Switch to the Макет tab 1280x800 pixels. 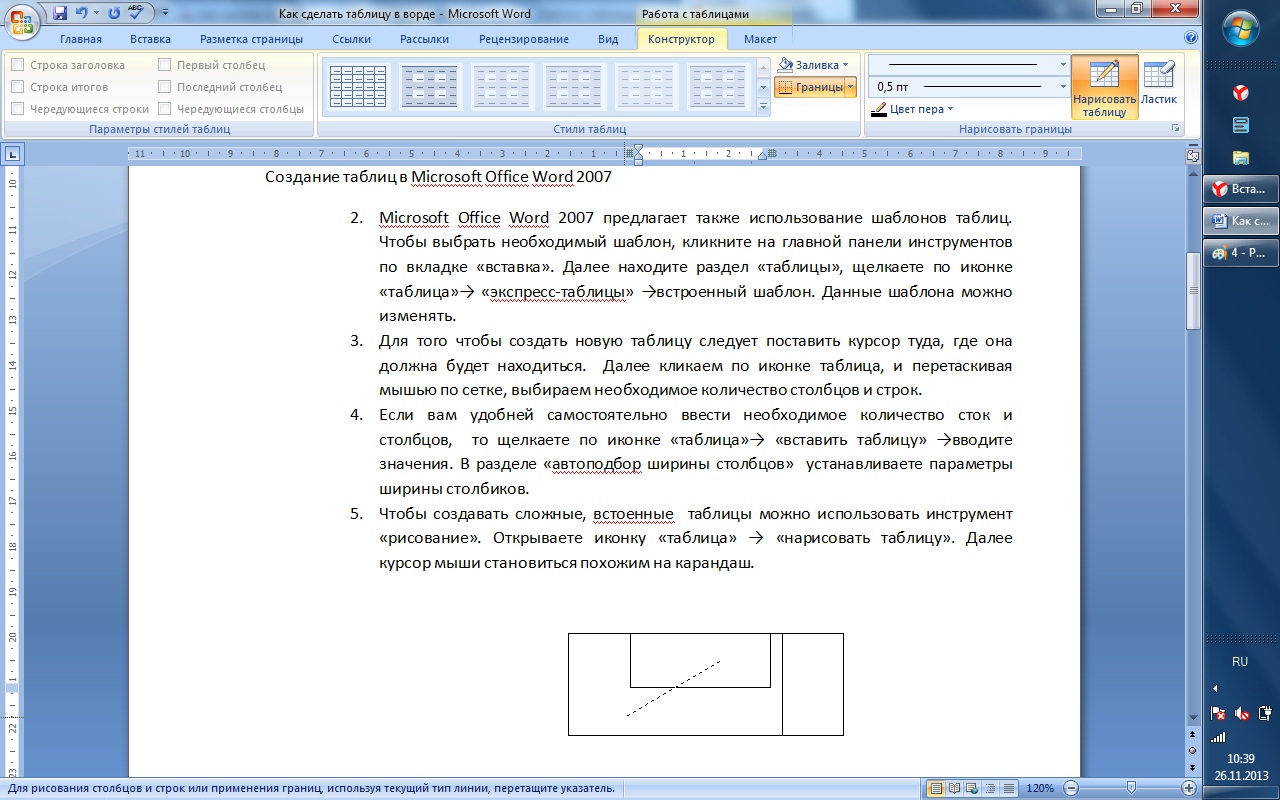[x=760, y=39]
